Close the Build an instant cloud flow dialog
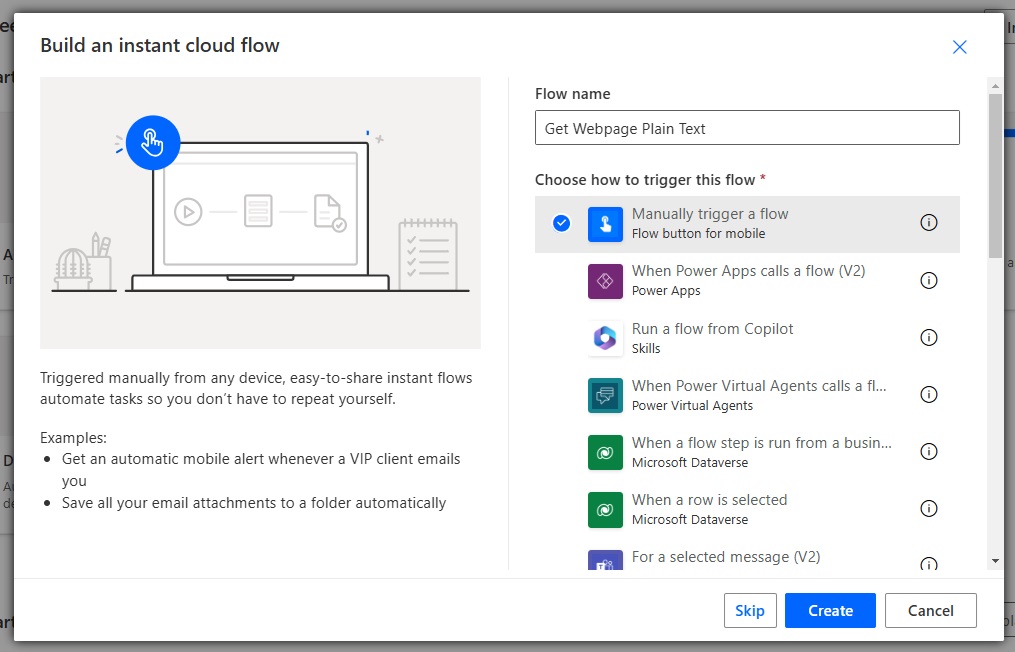 coord(959,47)
